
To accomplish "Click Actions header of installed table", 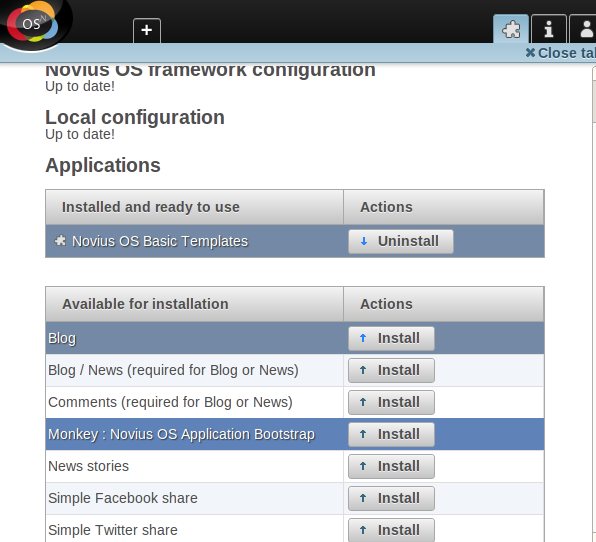I will pyautogui.click(x=444, y=207).
